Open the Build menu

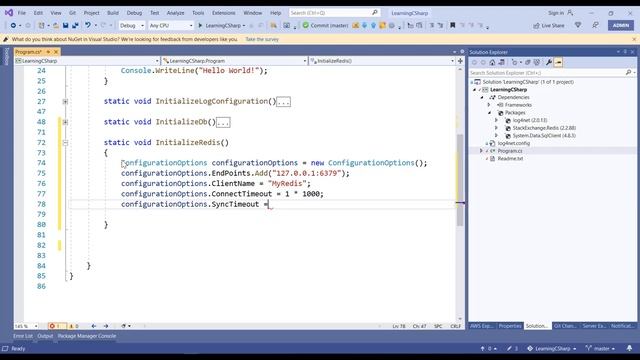(113, 13)
